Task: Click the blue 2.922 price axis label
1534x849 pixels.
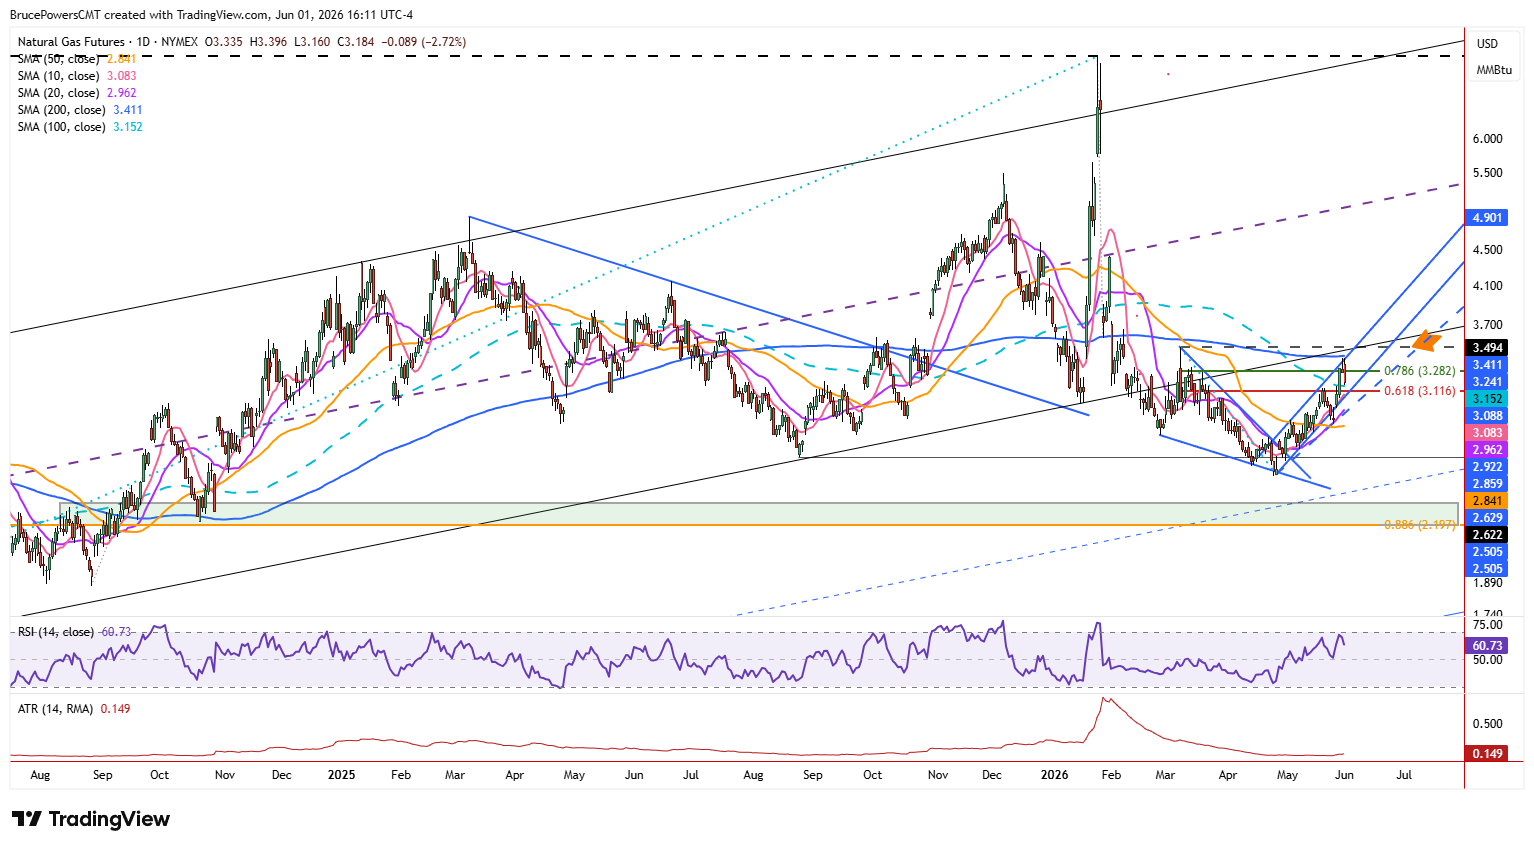Action: 1487,467
